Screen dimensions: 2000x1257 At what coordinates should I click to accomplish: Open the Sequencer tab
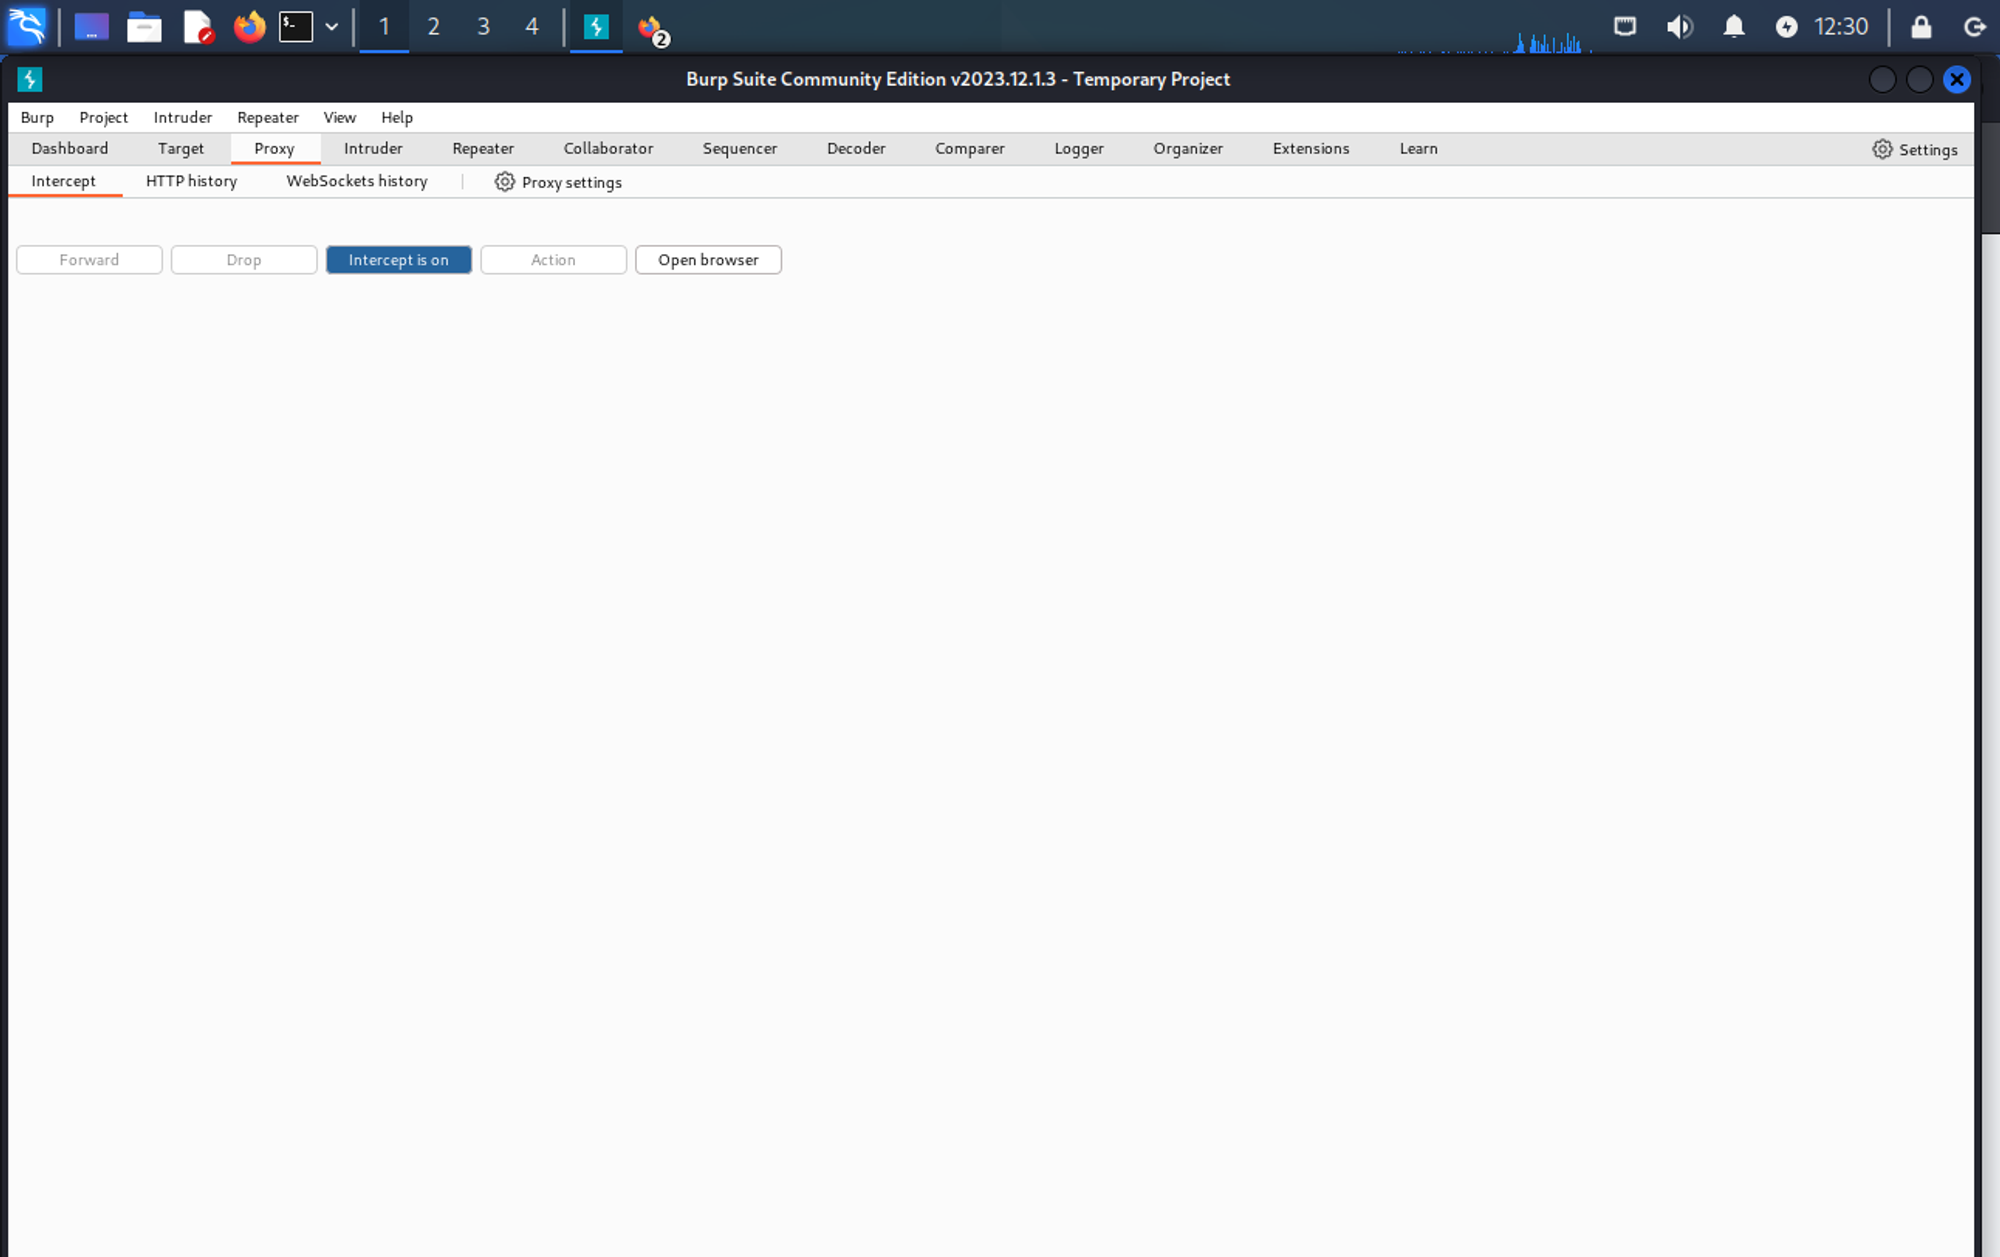[x=740, y=148]
